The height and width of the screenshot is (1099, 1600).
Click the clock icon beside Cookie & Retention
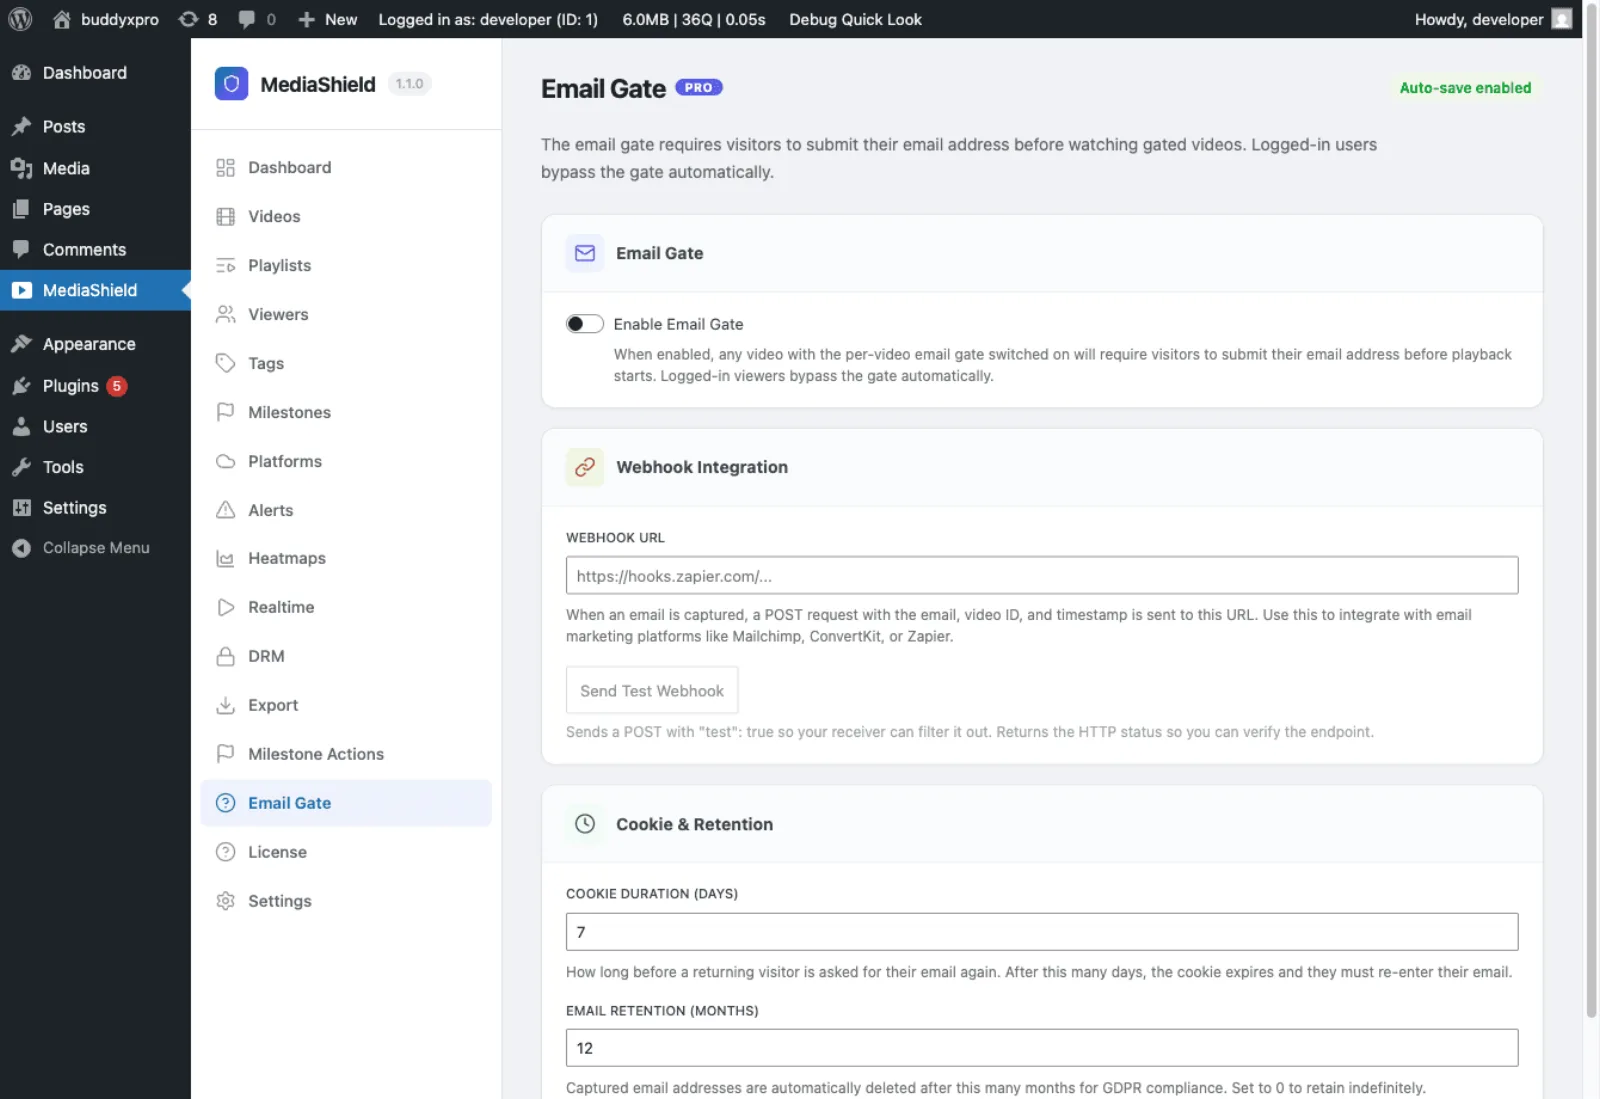pos(585,824)
